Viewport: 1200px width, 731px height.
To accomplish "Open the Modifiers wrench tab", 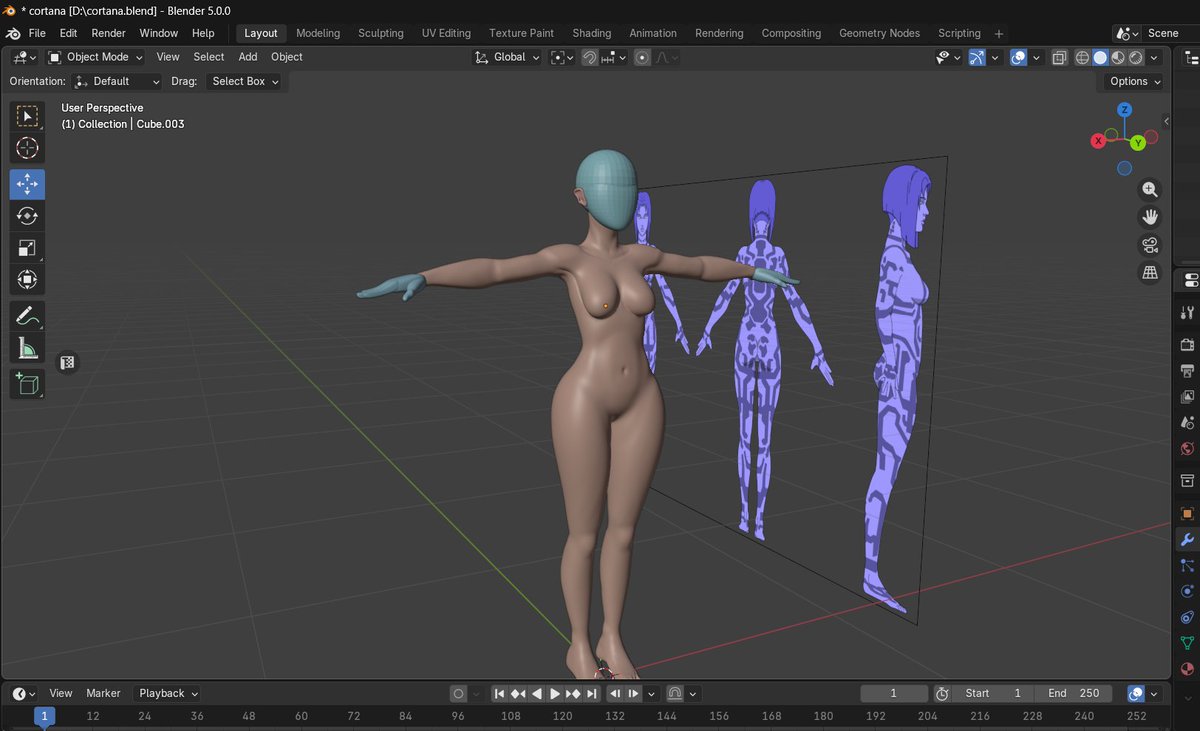I will point(1188,540).
